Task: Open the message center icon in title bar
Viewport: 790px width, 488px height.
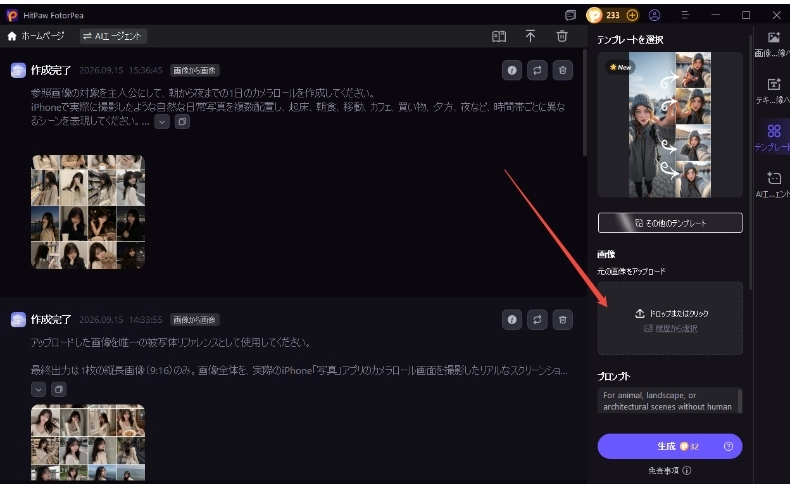Action: [x=570, y=15]
